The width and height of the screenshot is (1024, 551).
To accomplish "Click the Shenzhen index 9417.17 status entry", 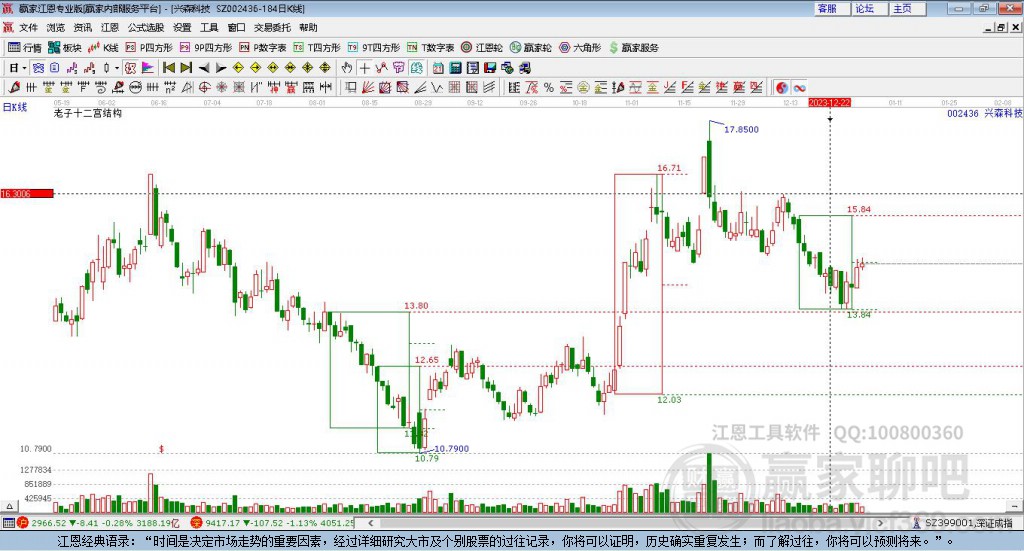I will [x=273, y=523].
